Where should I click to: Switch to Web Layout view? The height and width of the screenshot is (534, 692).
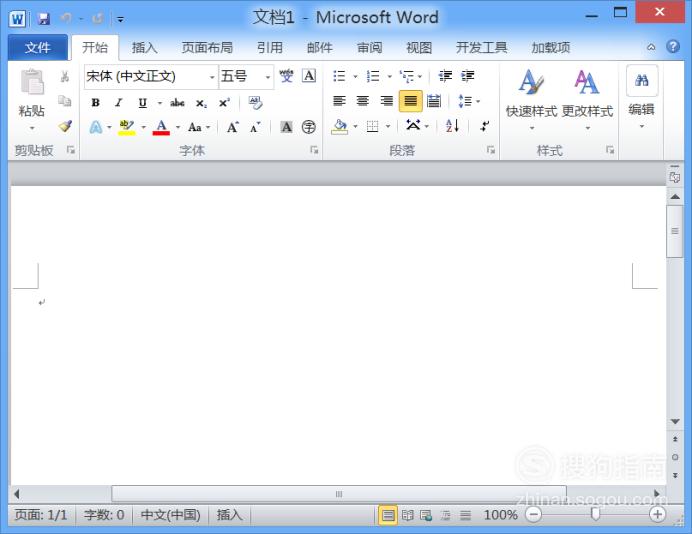coord(426,515)
